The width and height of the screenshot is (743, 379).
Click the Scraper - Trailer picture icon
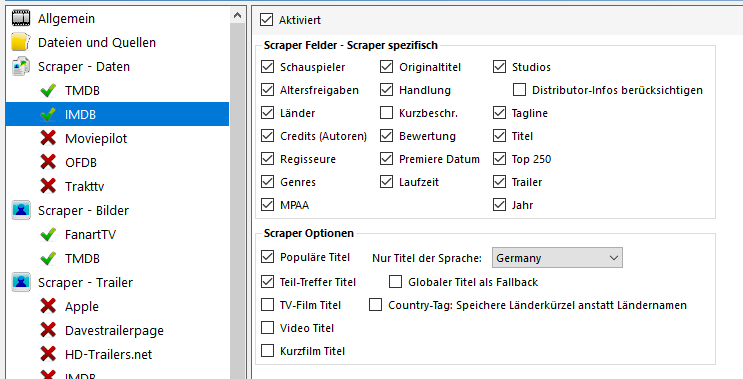pos(21,282)
